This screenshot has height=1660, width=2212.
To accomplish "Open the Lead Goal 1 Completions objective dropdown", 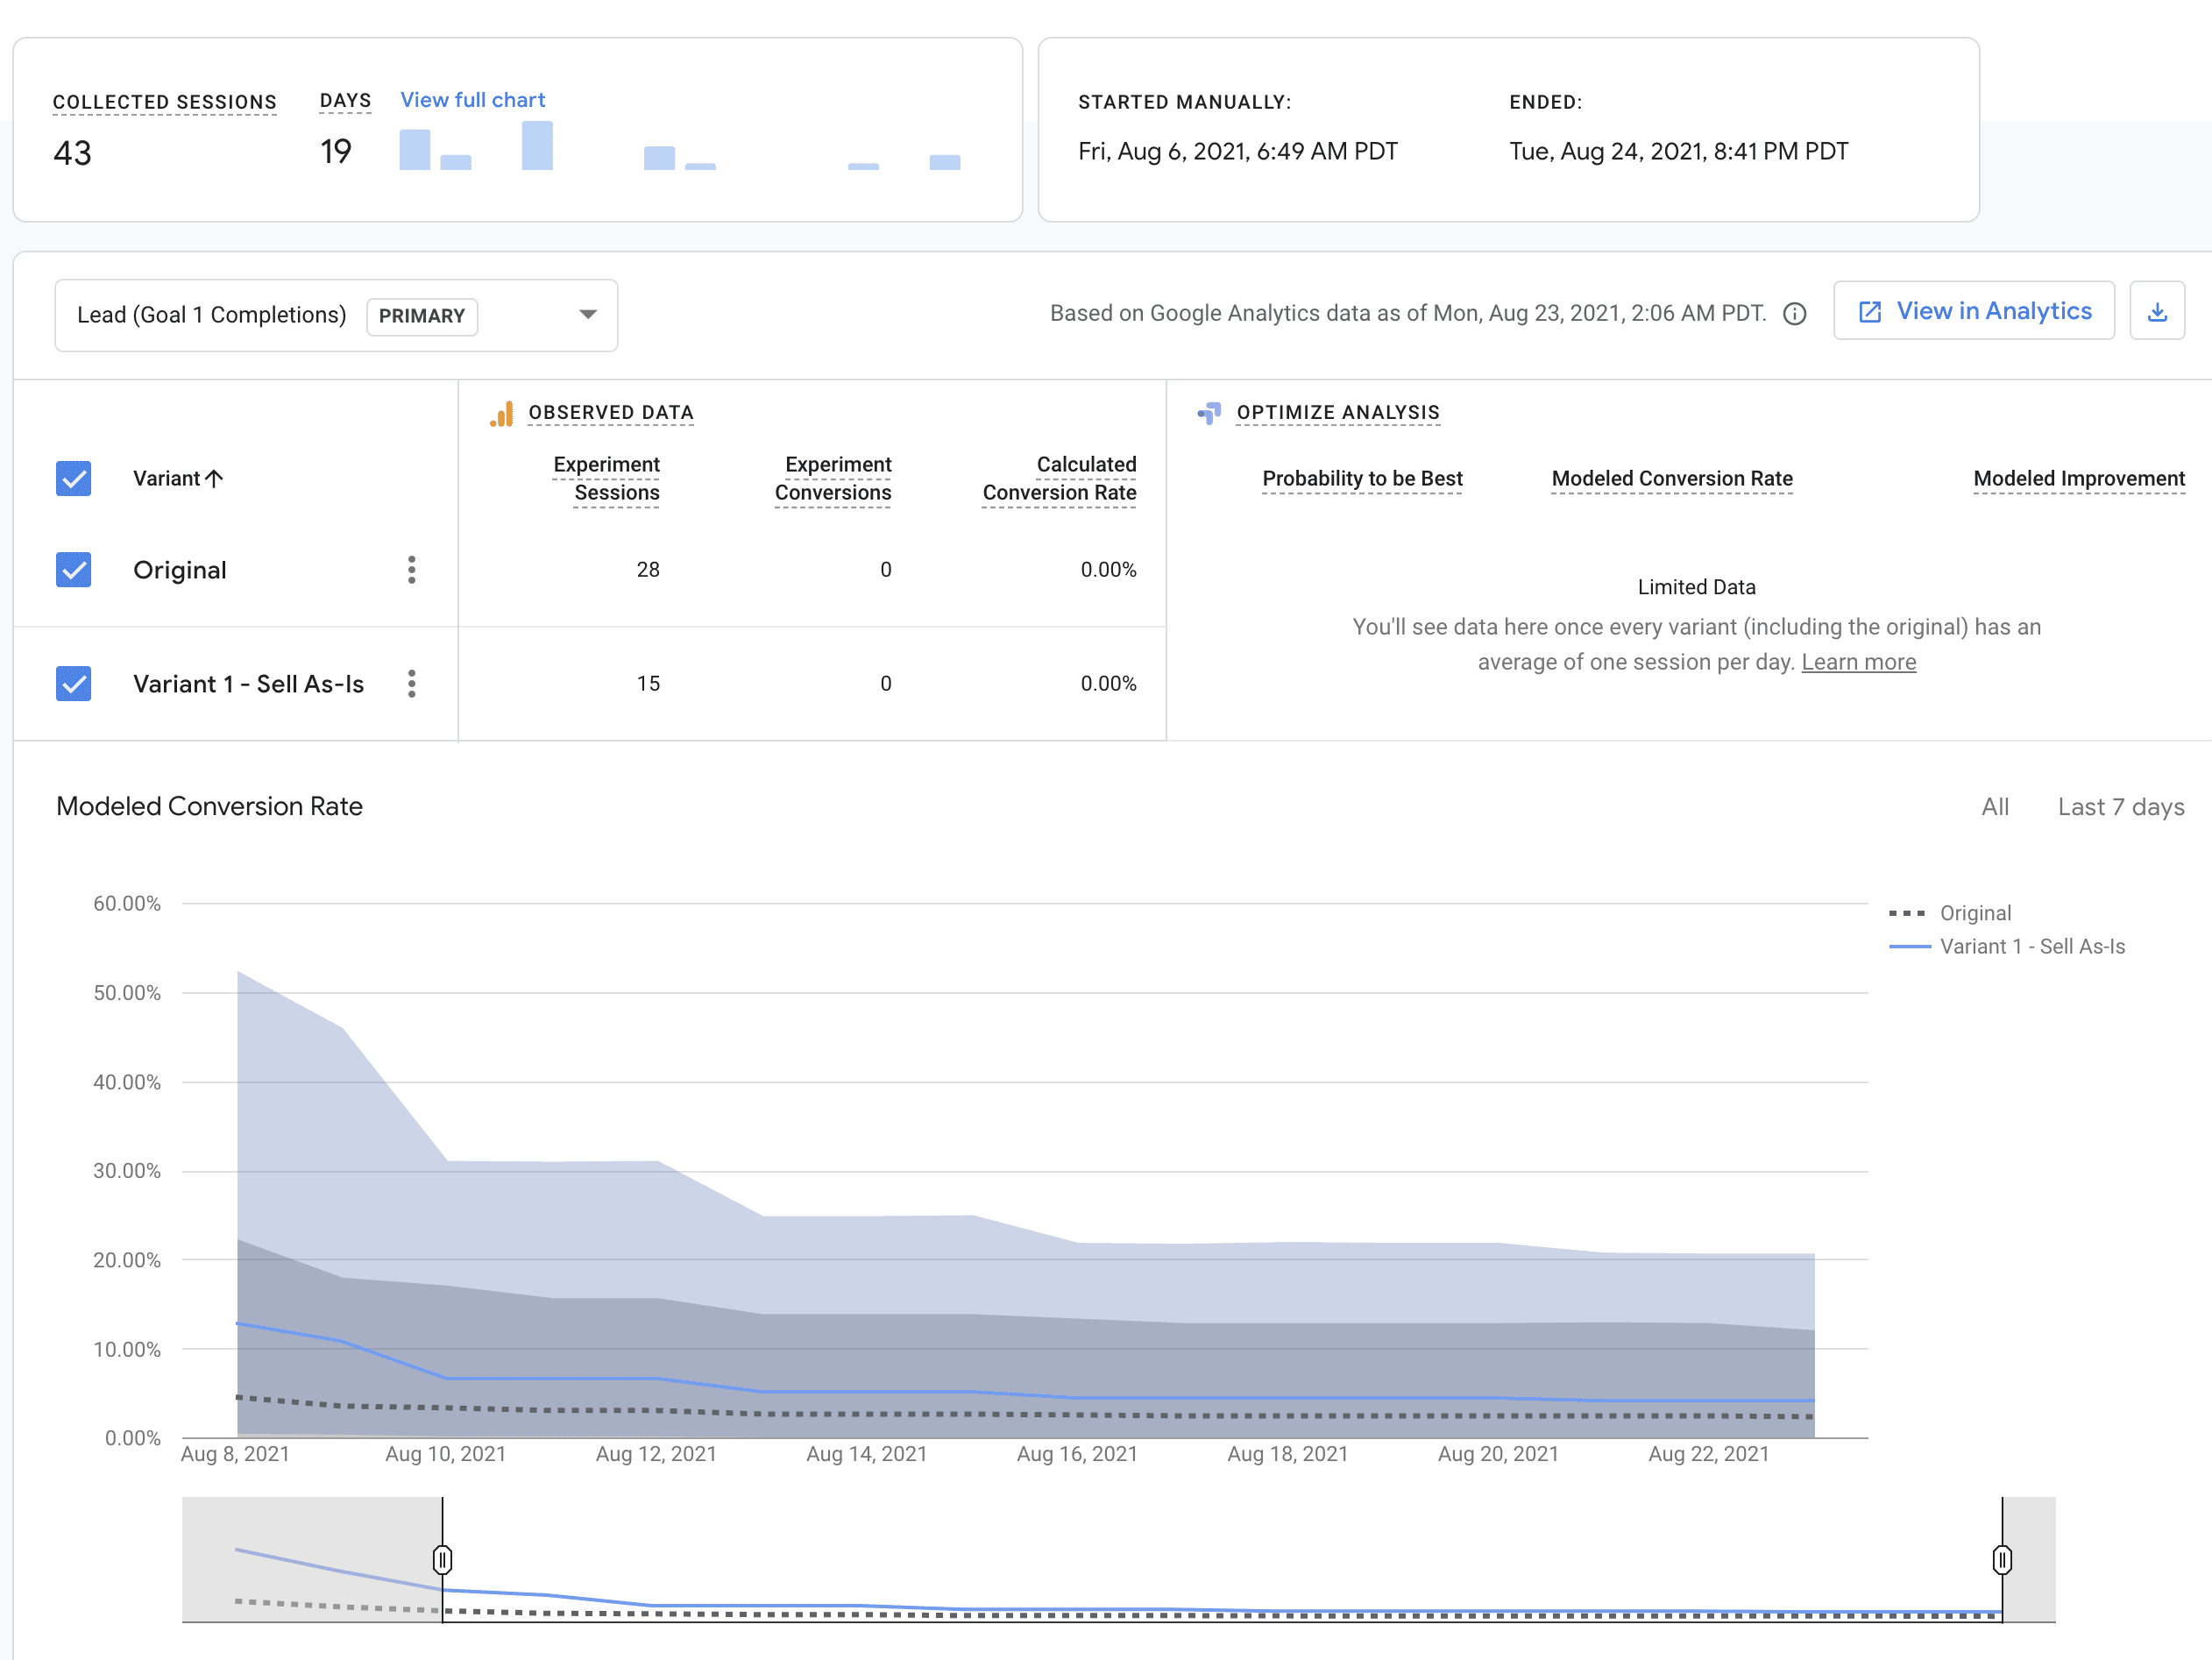I will tap(212, 315).
